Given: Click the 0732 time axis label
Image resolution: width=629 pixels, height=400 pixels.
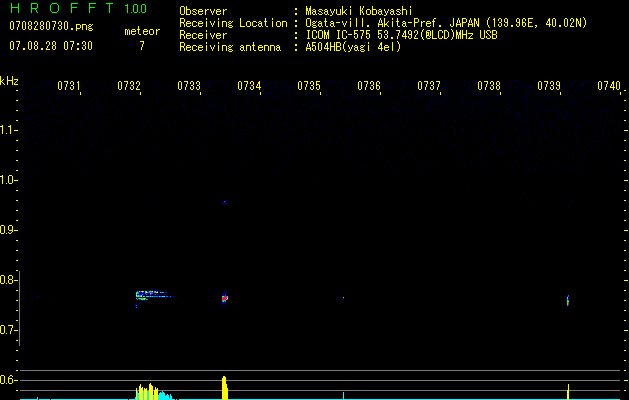Looking at the screenshot, I should coord(129,86).
